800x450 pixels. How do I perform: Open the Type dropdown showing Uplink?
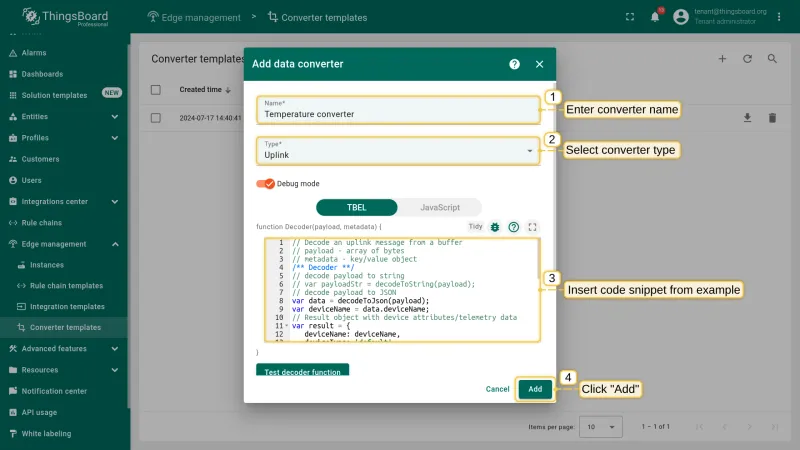point(398,151)
